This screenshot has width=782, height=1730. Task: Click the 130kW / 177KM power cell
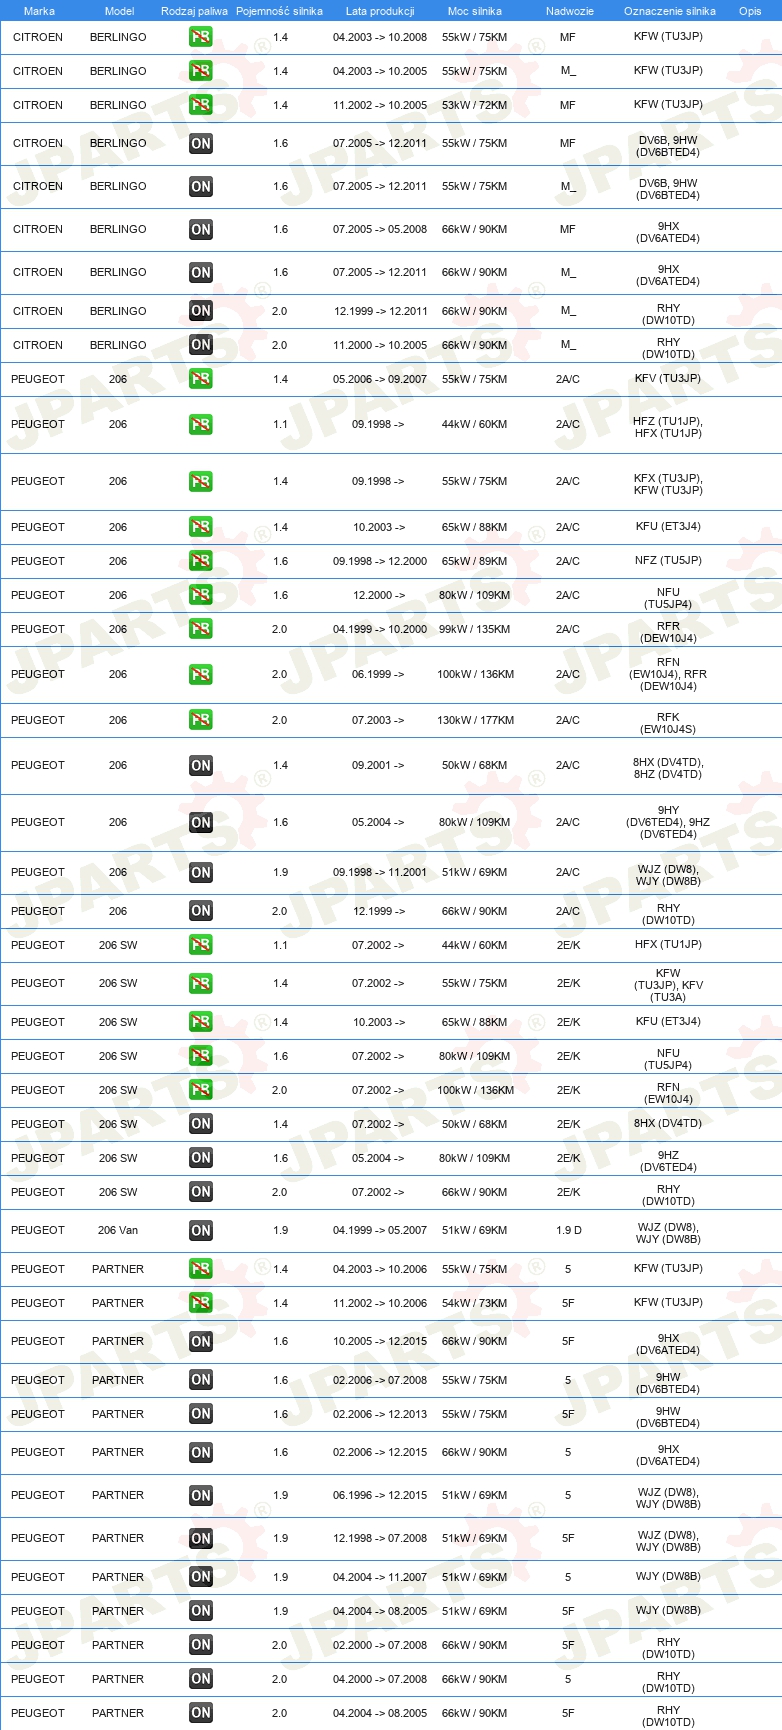click(x=475, y=720)
